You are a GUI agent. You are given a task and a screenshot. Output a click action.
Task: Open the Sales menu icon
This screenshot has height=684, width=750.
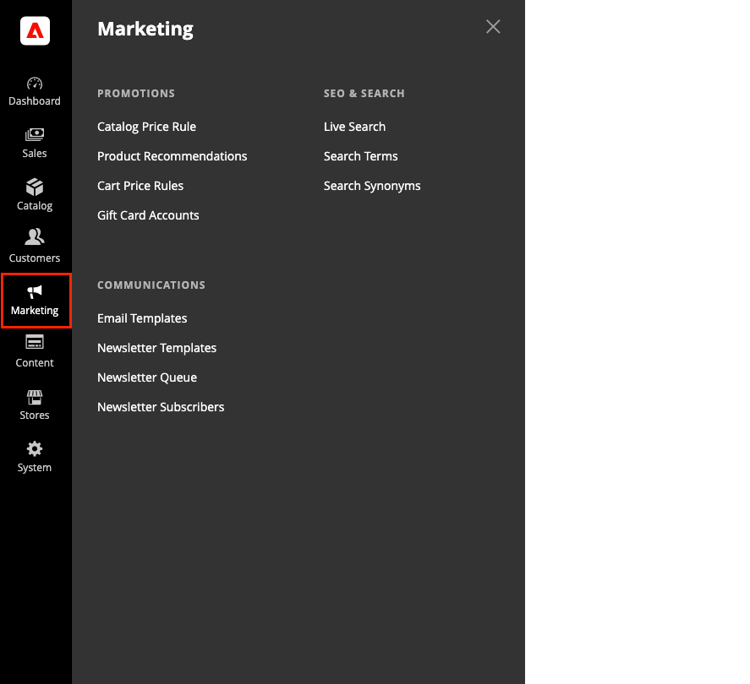[x=34, y=134]
